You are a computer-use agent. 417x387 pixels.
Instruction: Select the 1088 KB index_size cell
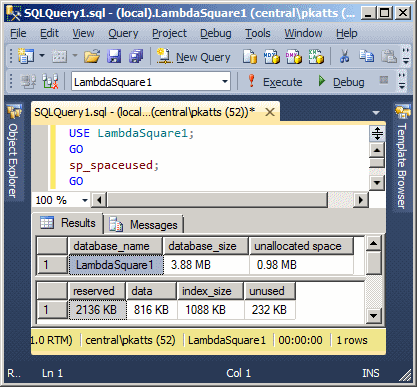coord(211,310)
